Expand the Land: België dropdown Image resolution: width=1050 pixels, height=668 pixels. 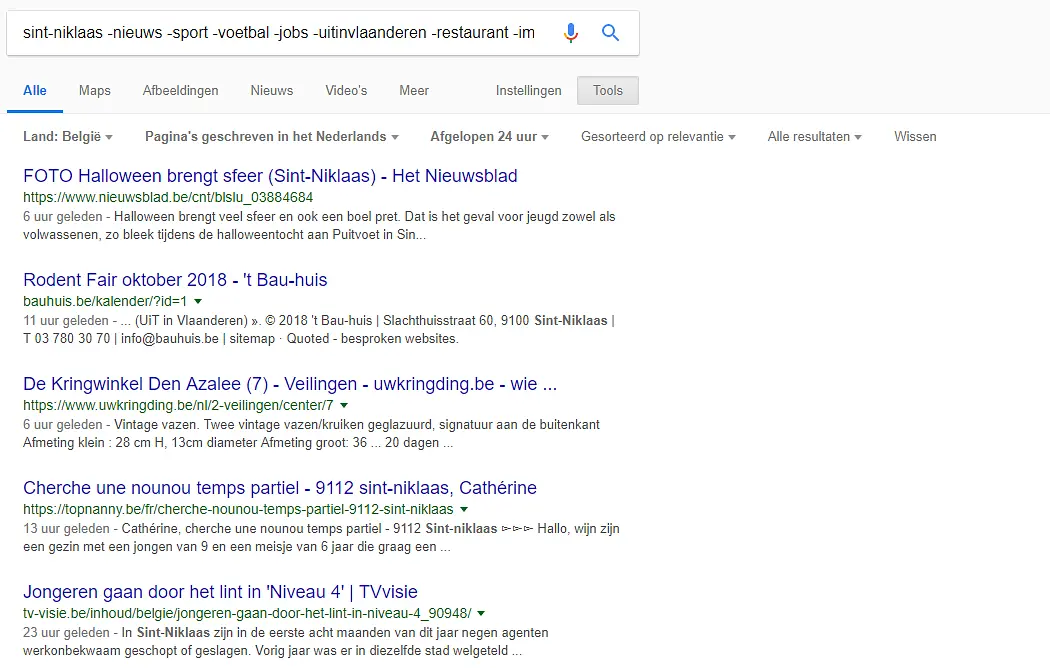point(68,137)
